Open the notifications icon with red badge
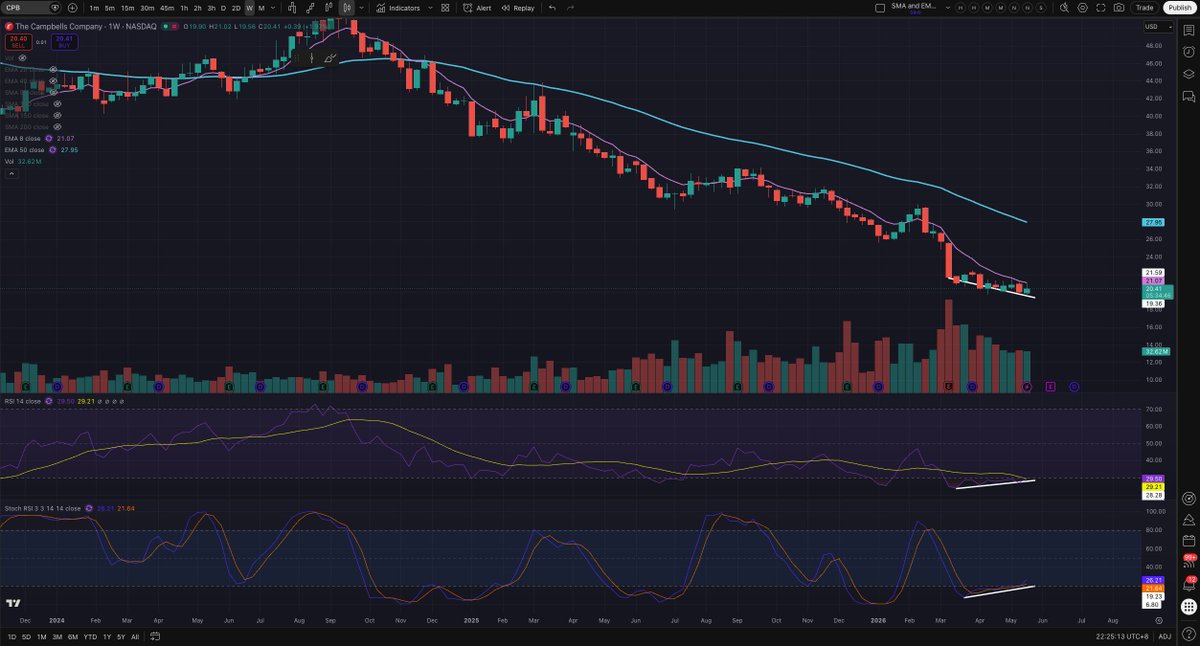This screenshot has height=646, width=1200. coord(1188,583)
